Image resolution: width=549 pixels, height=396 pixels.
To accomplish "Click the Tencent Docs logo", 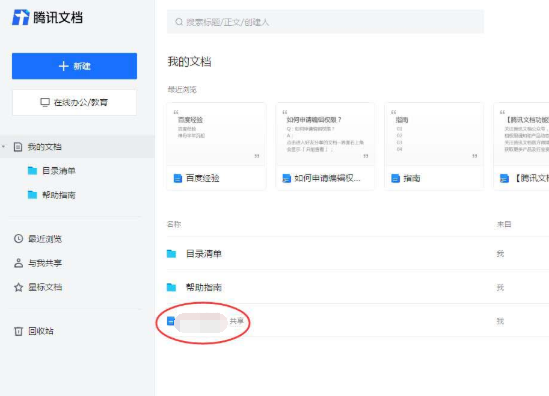I will click(47, 17).
